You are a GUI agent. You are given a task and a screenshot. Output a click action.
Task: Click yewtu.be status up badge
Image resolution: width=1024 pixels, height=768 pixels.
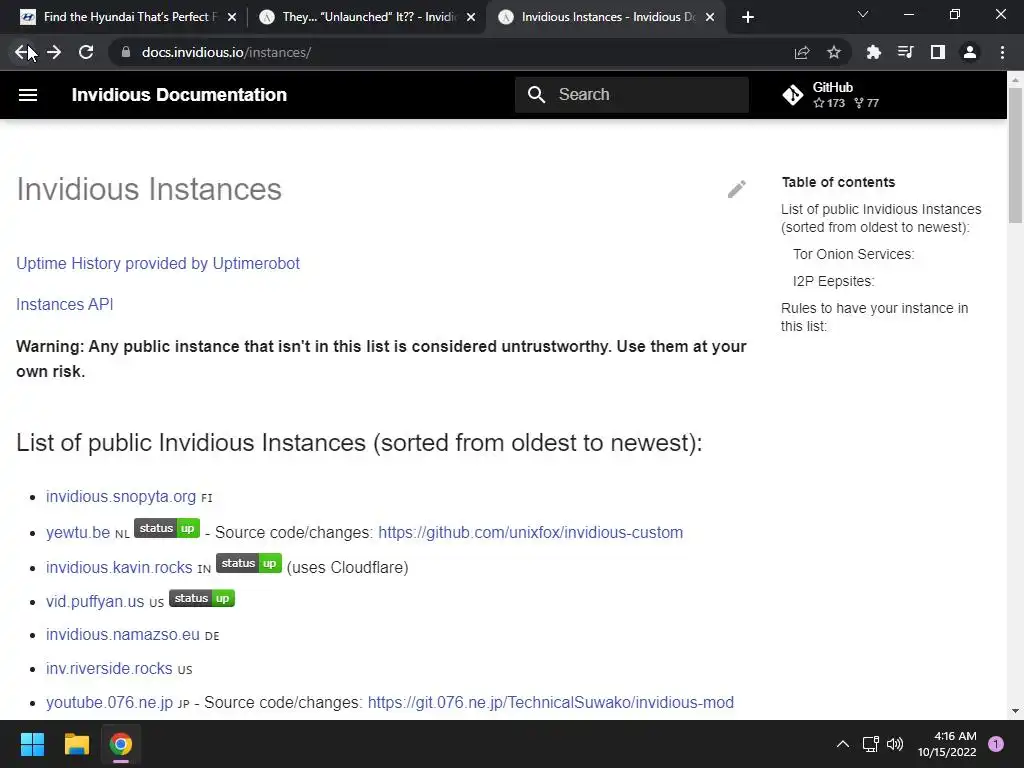(167, 528)
